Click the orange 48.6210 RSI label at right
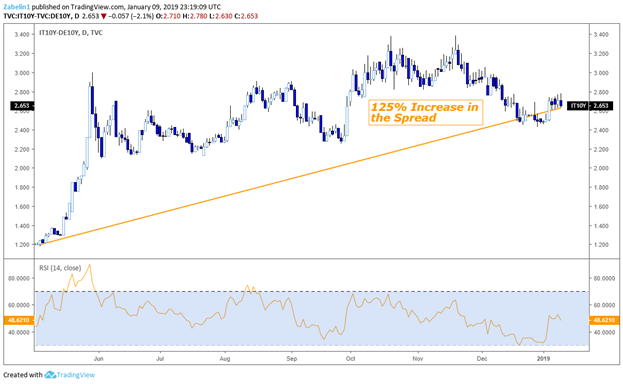This screenshot has width=623, height=384. click(x=604, y=320)
